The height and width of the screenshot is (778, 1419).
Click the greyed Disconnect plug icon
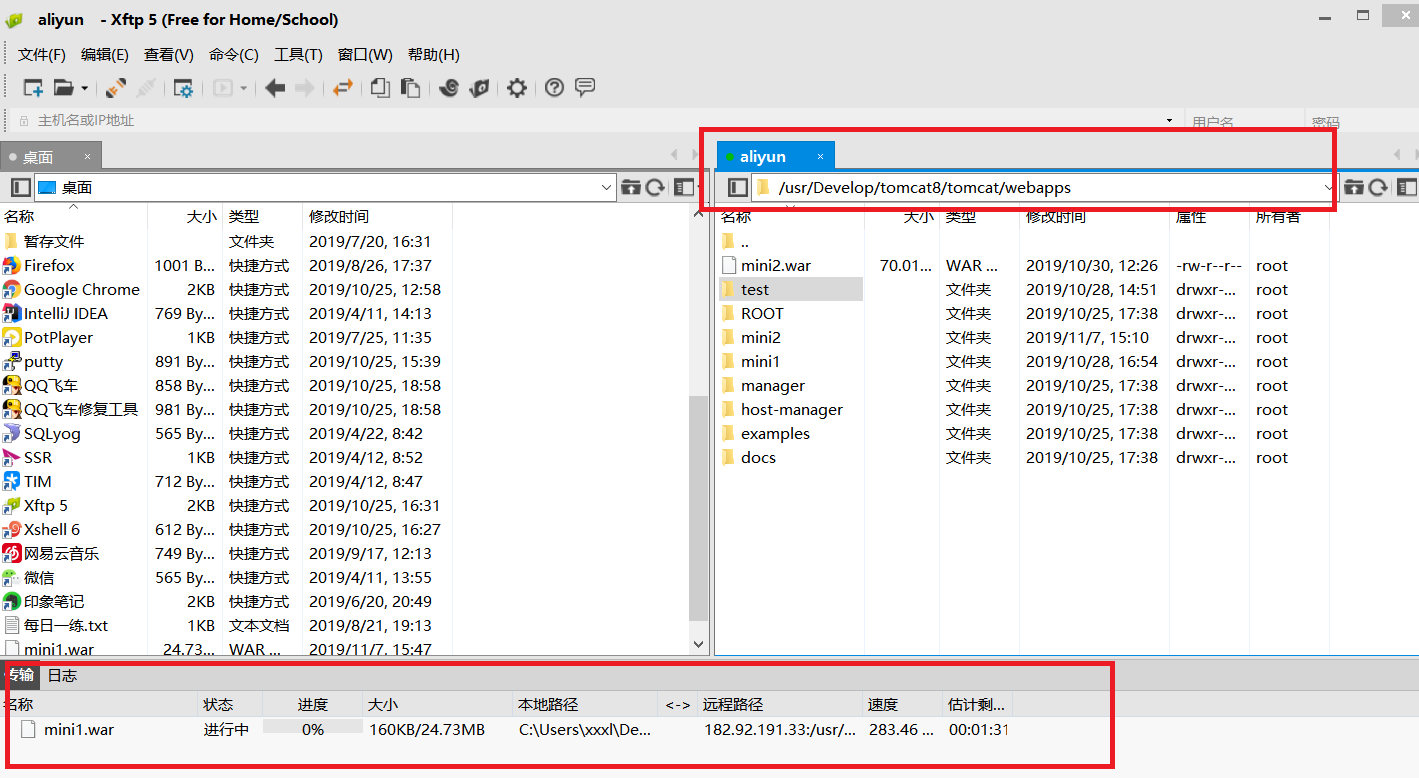pyautogui.click(x=147, y=88)
